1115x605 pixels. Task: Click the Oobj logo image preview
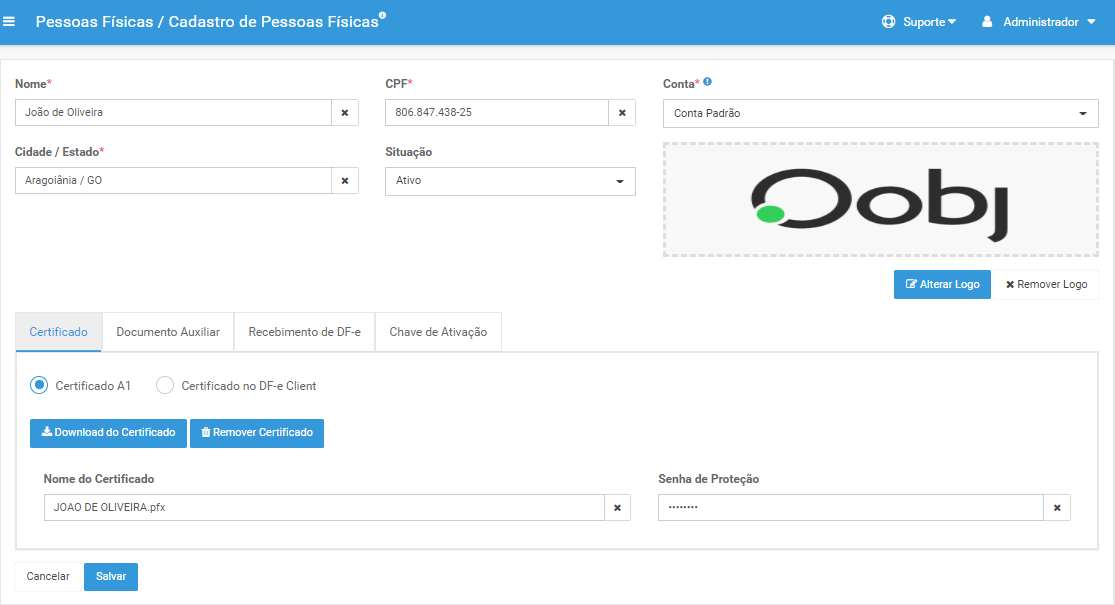click(880, 200)
